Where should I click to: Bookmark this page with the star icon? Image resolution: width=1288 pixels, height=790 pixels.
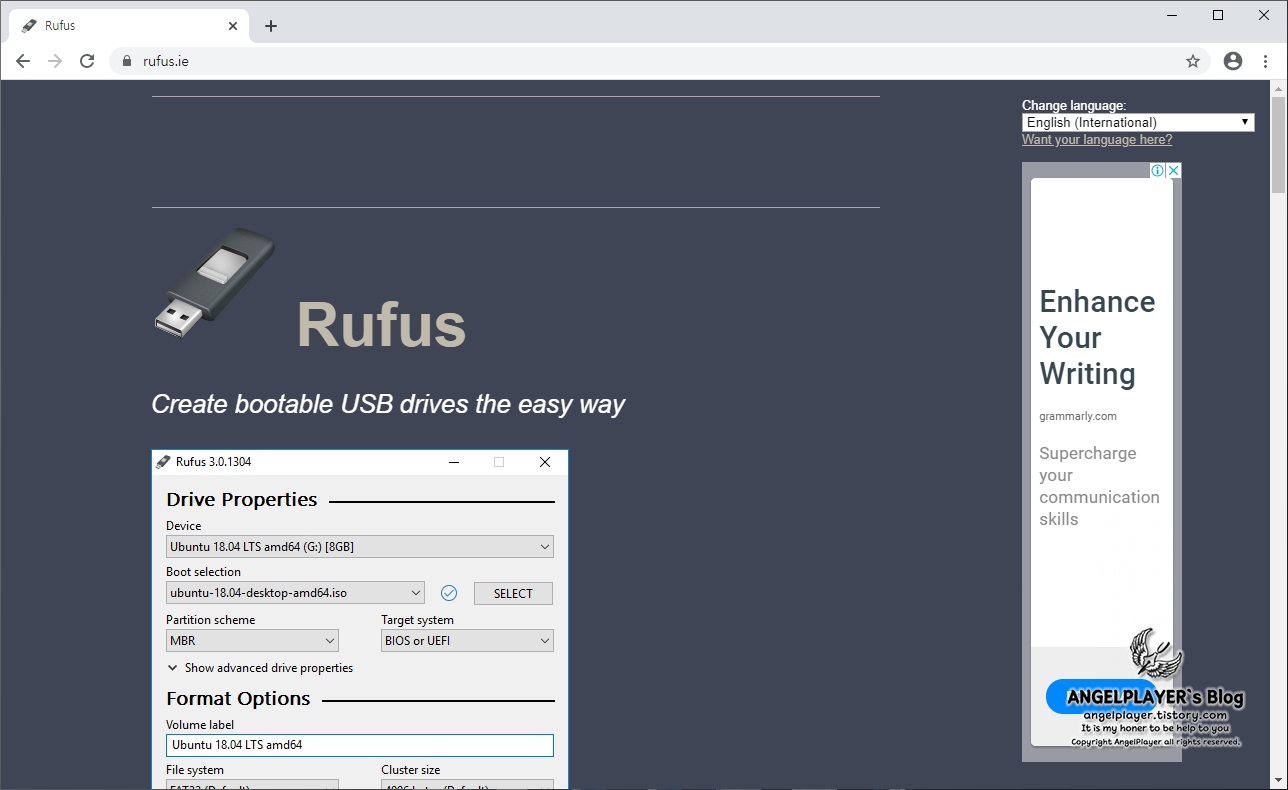(x=1193, y=61)
